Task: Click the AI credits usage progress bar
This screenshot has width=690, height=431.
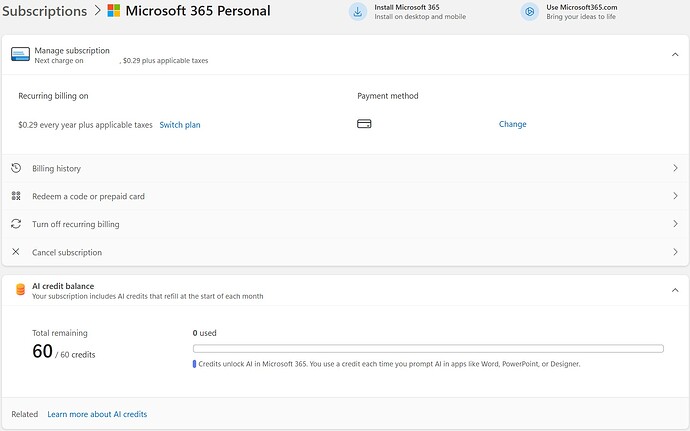Action: tap(428, 349)
